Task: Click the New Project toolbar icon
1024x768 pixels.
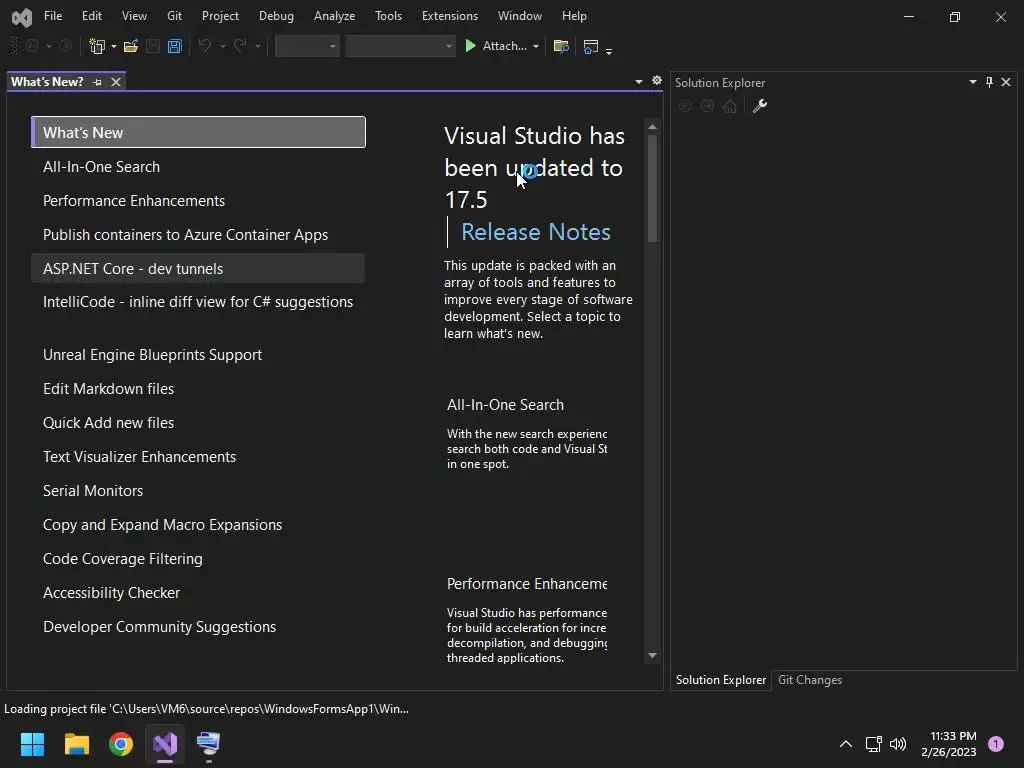Action: coord(97,46)
